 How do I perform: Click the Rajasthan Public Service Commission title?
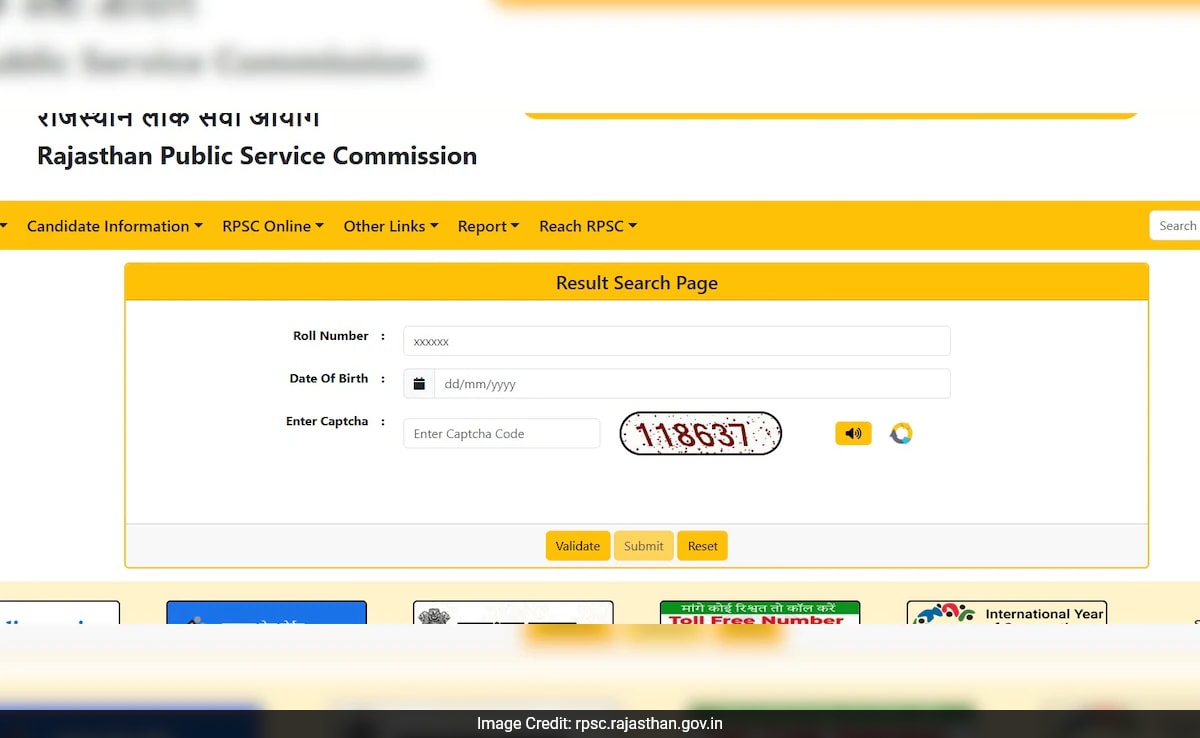coord(257,156)
